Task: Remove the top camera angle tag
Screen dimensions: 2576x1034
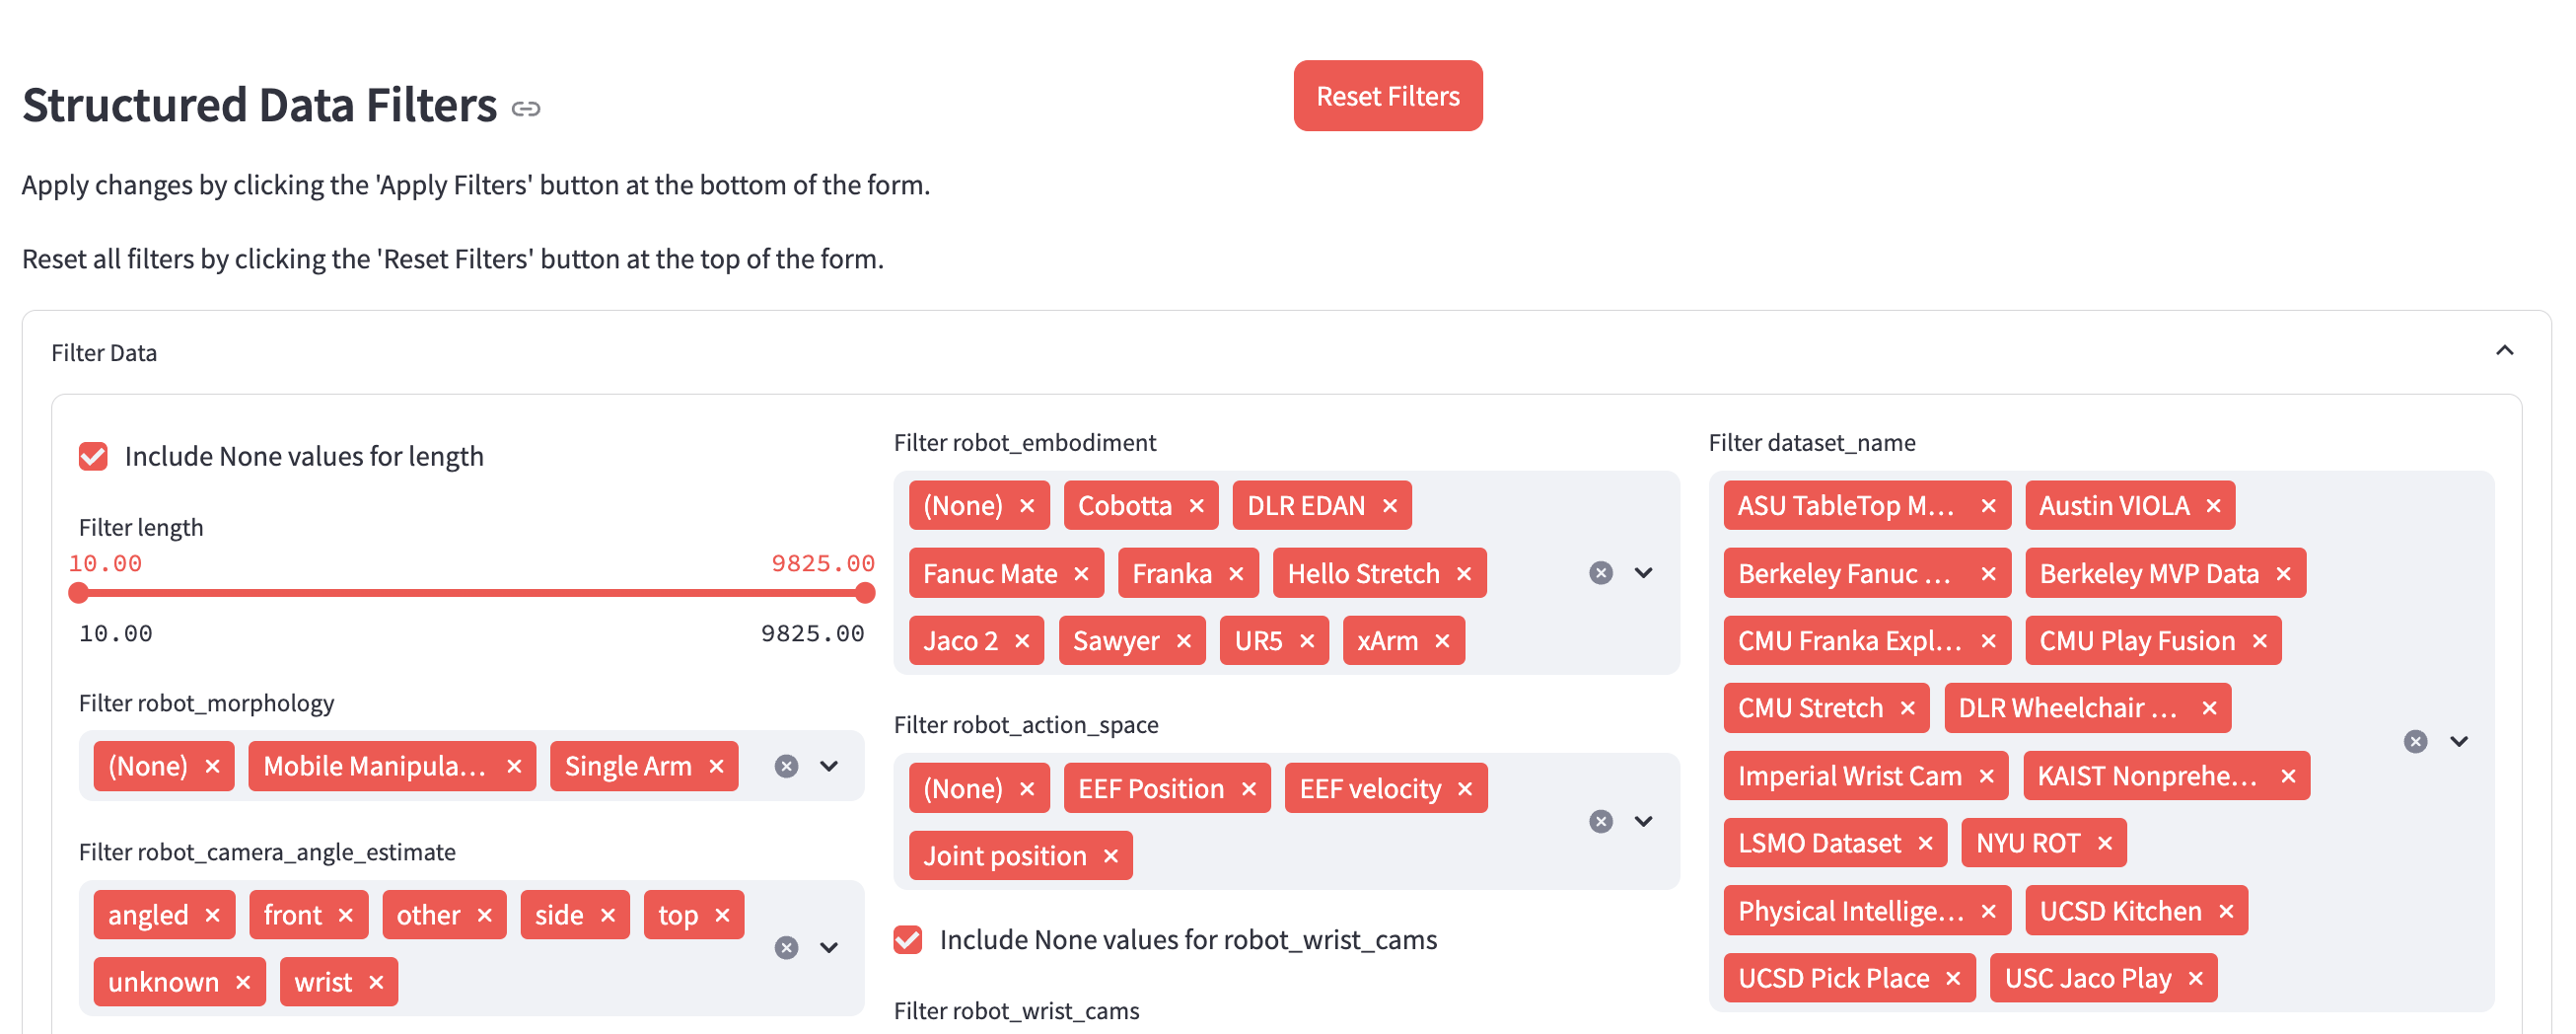Action: 722,915
